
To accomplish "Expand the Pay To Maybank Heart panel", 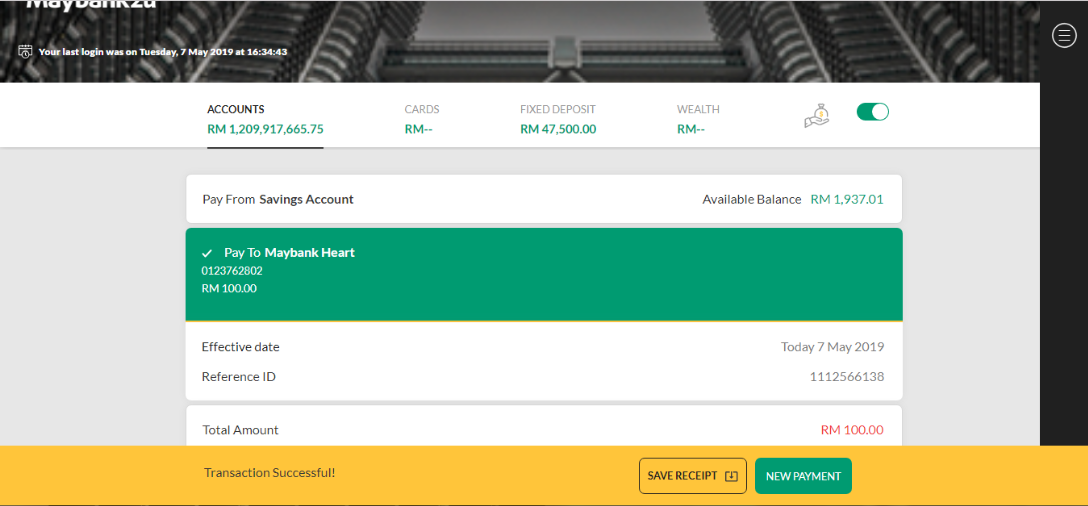I will click(544, 275).
